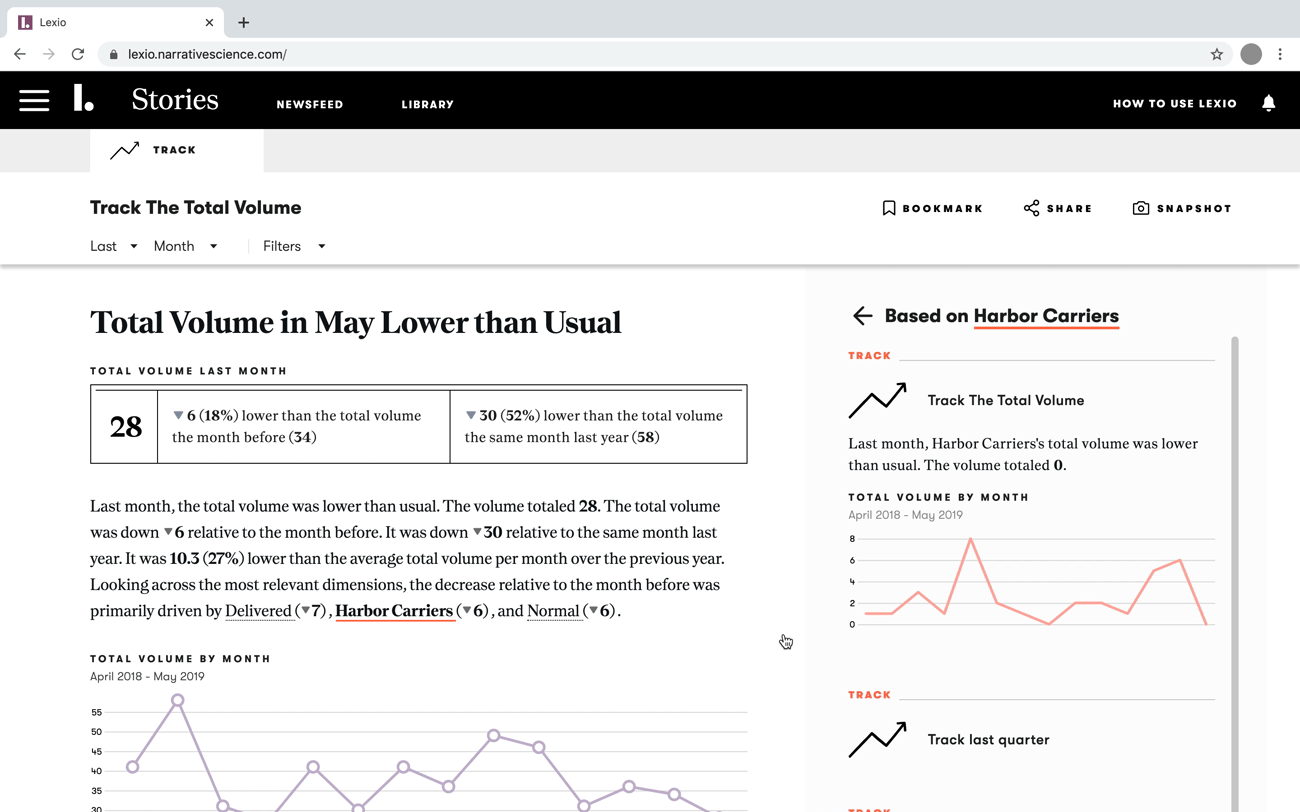Click the 6 (18%) lower than month before cell
Screen dimensions: 1300x812
pos(304,426)
